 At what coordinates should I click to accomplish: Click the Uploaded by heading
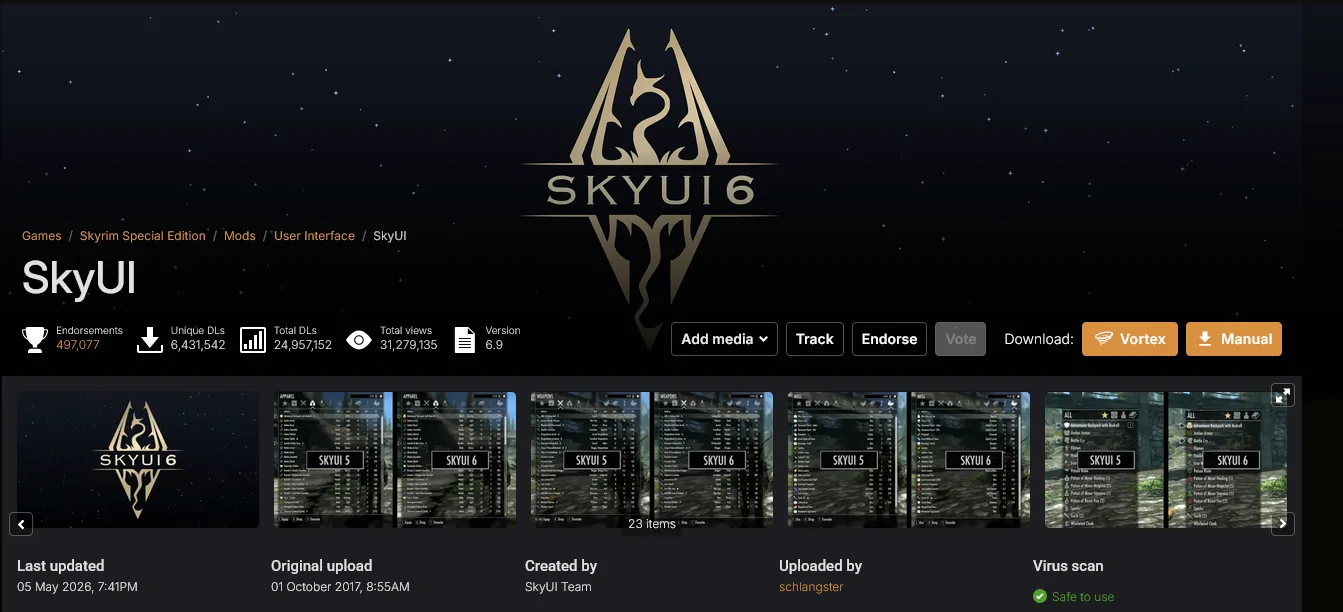click(x=820, y=566)
